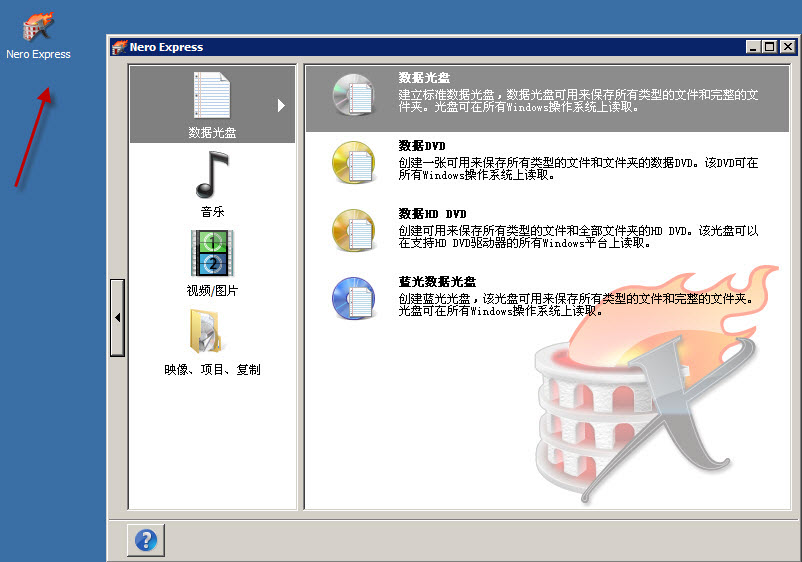This screenshot has height=562, width=802.
Task: Click the Nero Express title bar icon
Action: [x=119, y=47]
